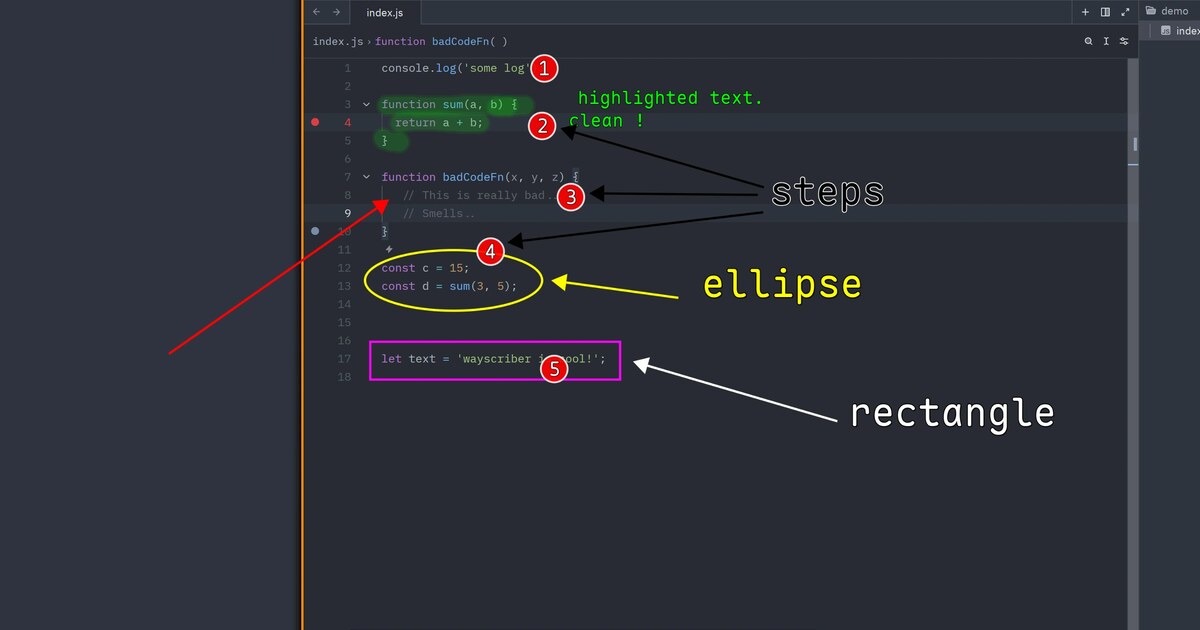Open buffer search magnifier icon
Screen dimensions: 1200x630
(x=1089, y=41)
